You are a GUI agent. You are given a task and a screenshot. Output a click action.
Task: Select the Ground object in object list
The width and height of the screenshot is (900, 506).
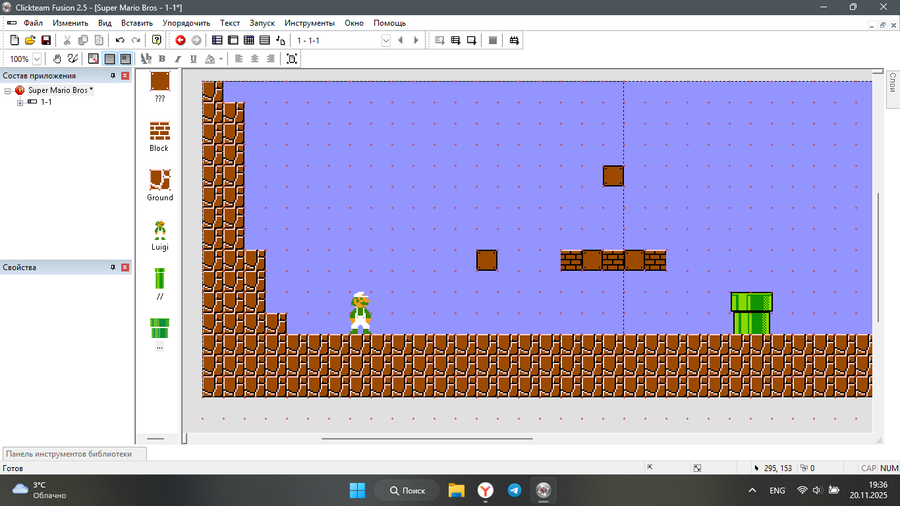[160, 185]
